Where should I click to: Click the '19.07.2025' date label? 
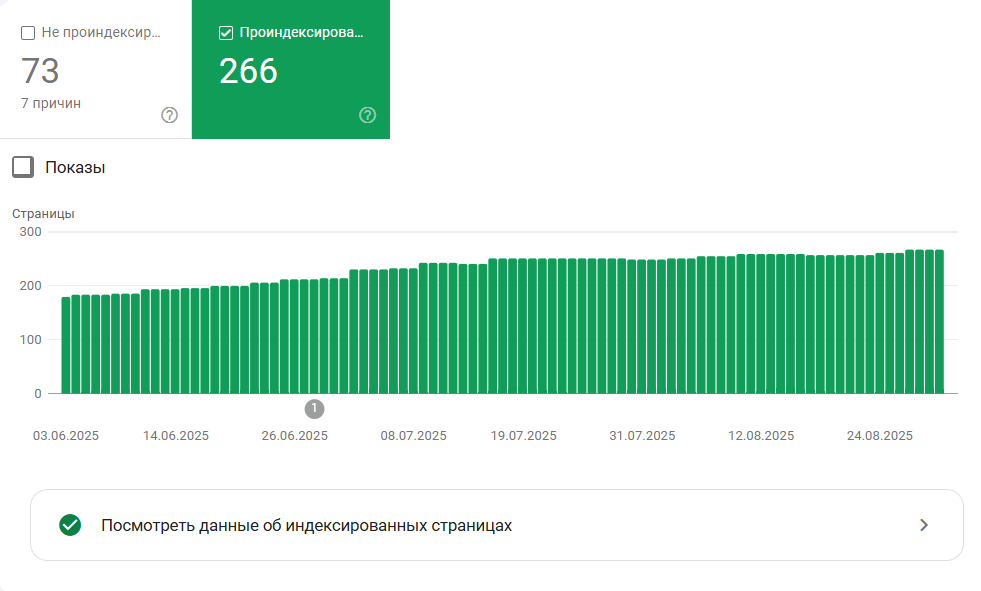pyautogui.click(x=524, y=436)
